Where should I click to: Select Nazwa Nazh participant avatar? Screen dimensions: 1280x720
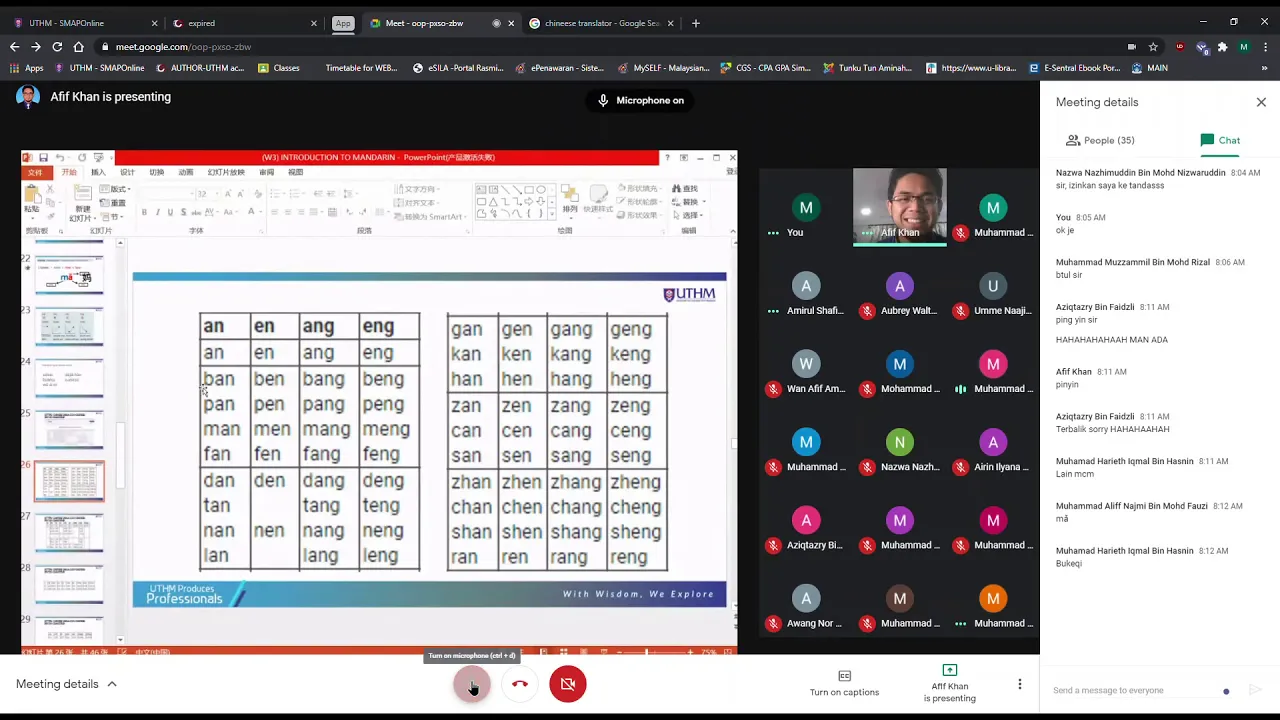(x=899, y=442)
